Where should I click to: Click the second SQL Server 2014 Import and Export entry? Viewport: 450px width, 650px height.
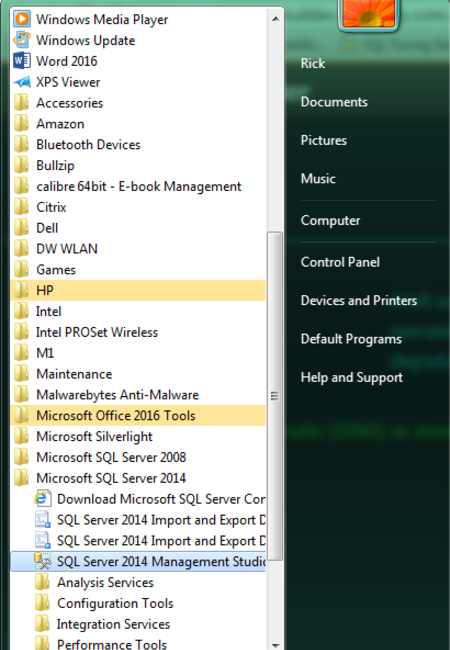pos(138,540)
